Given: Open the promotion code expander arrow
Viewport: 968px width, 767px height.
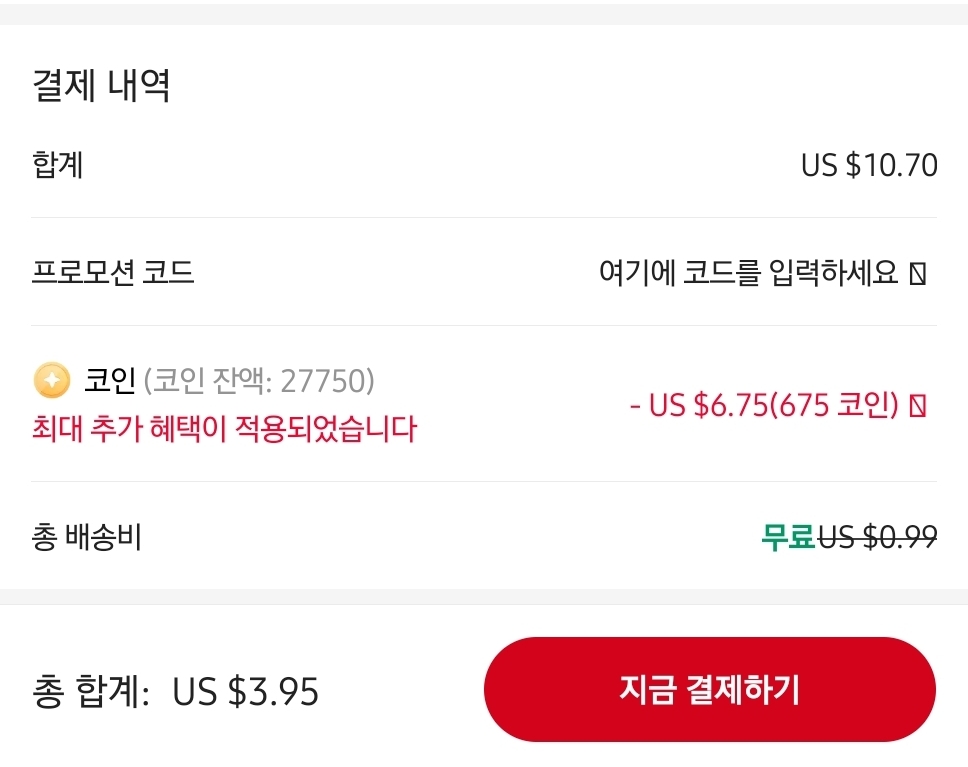Looking at the screenshot, I should 916,274.
